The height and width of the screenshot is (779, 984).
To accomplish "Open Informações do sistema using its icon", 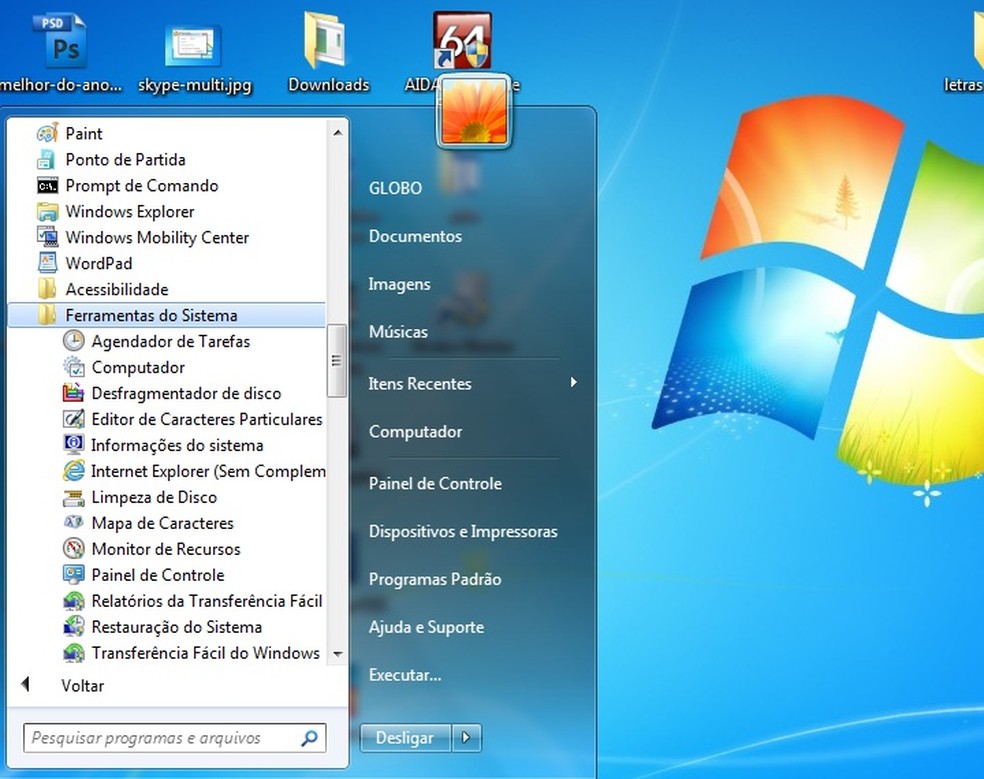I will [73, 444].
